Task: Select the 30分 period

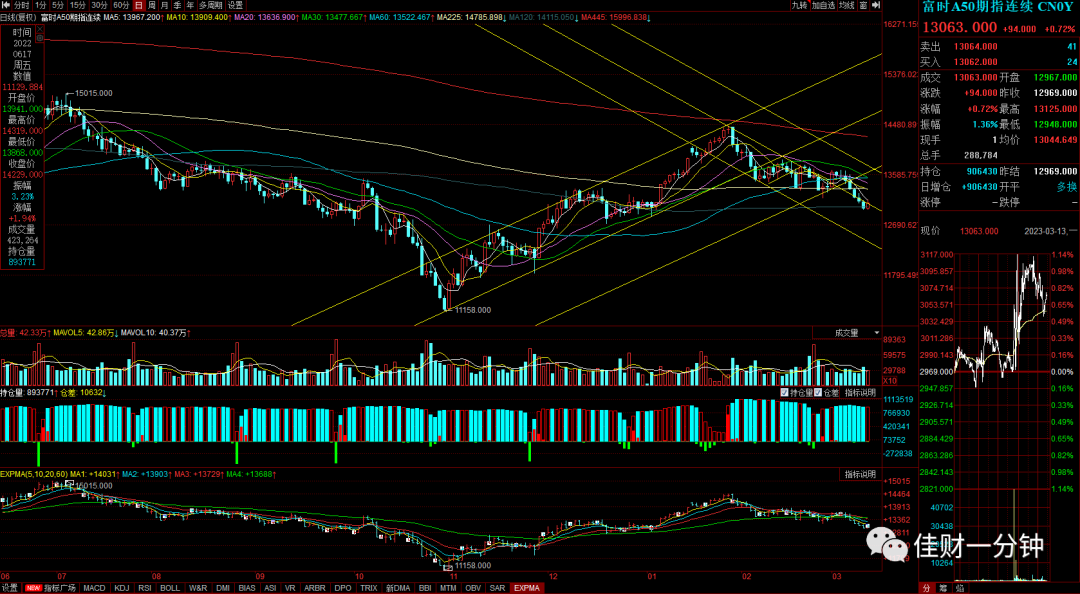Action: (100, 5)
